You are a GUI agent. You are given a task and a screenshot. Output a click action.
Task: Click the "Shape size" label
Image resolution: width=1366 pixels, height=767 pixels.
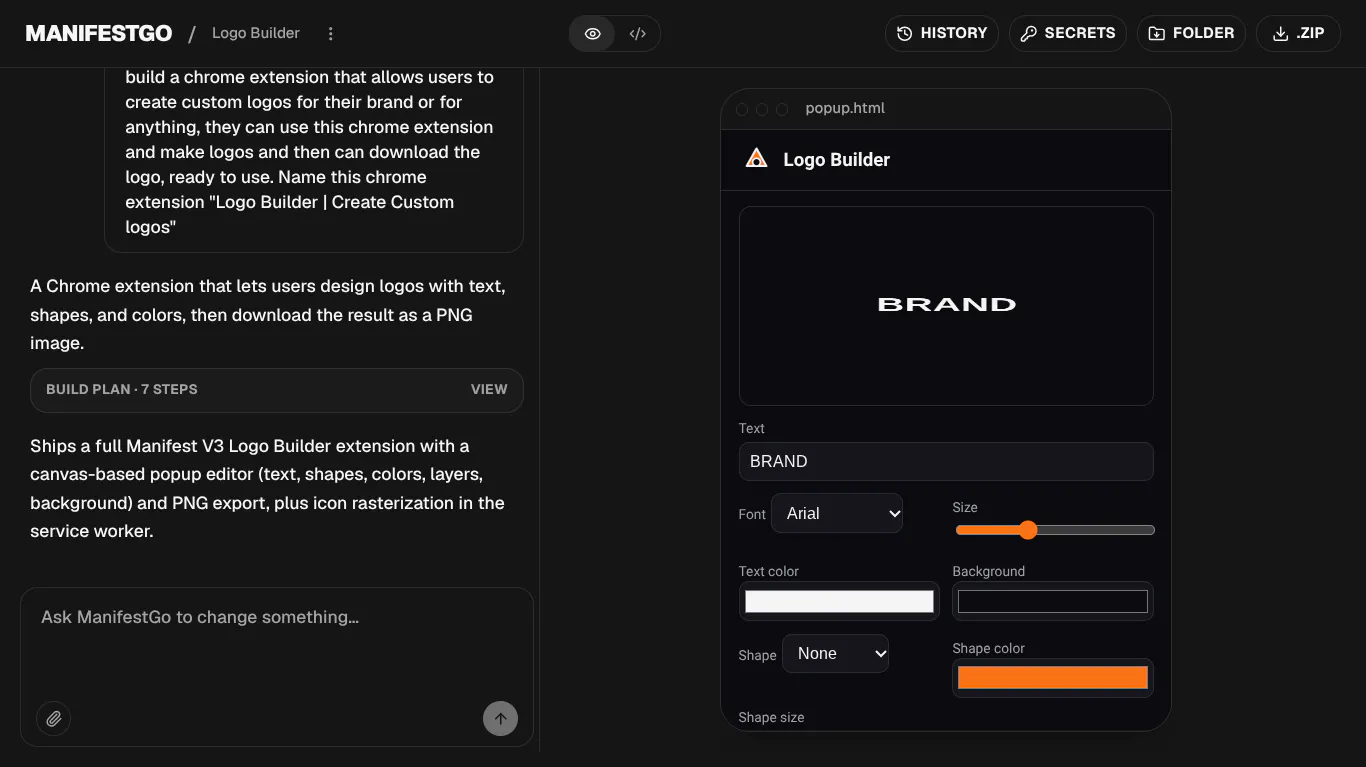click(771, 717)
